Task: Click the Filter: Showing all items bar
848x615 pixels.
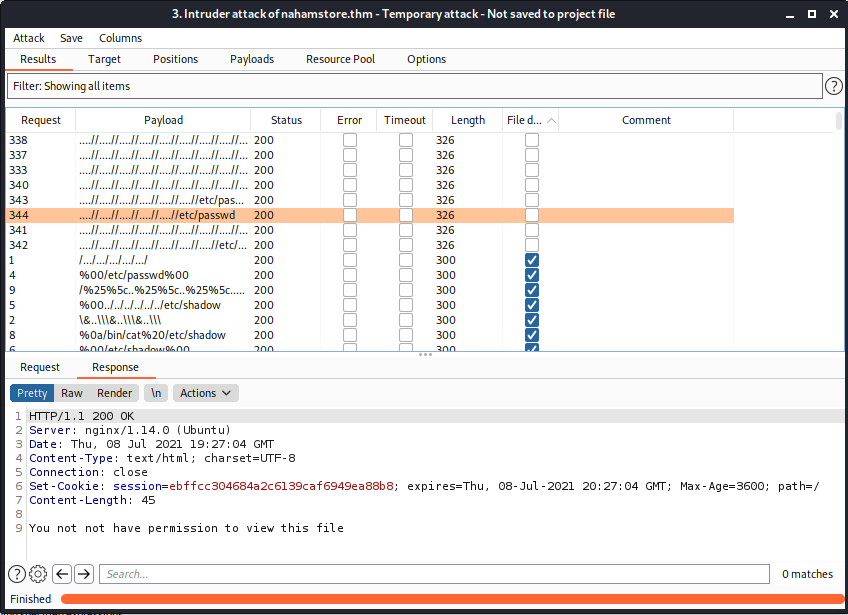Action: pyautogui.click(x=414, y=86)
